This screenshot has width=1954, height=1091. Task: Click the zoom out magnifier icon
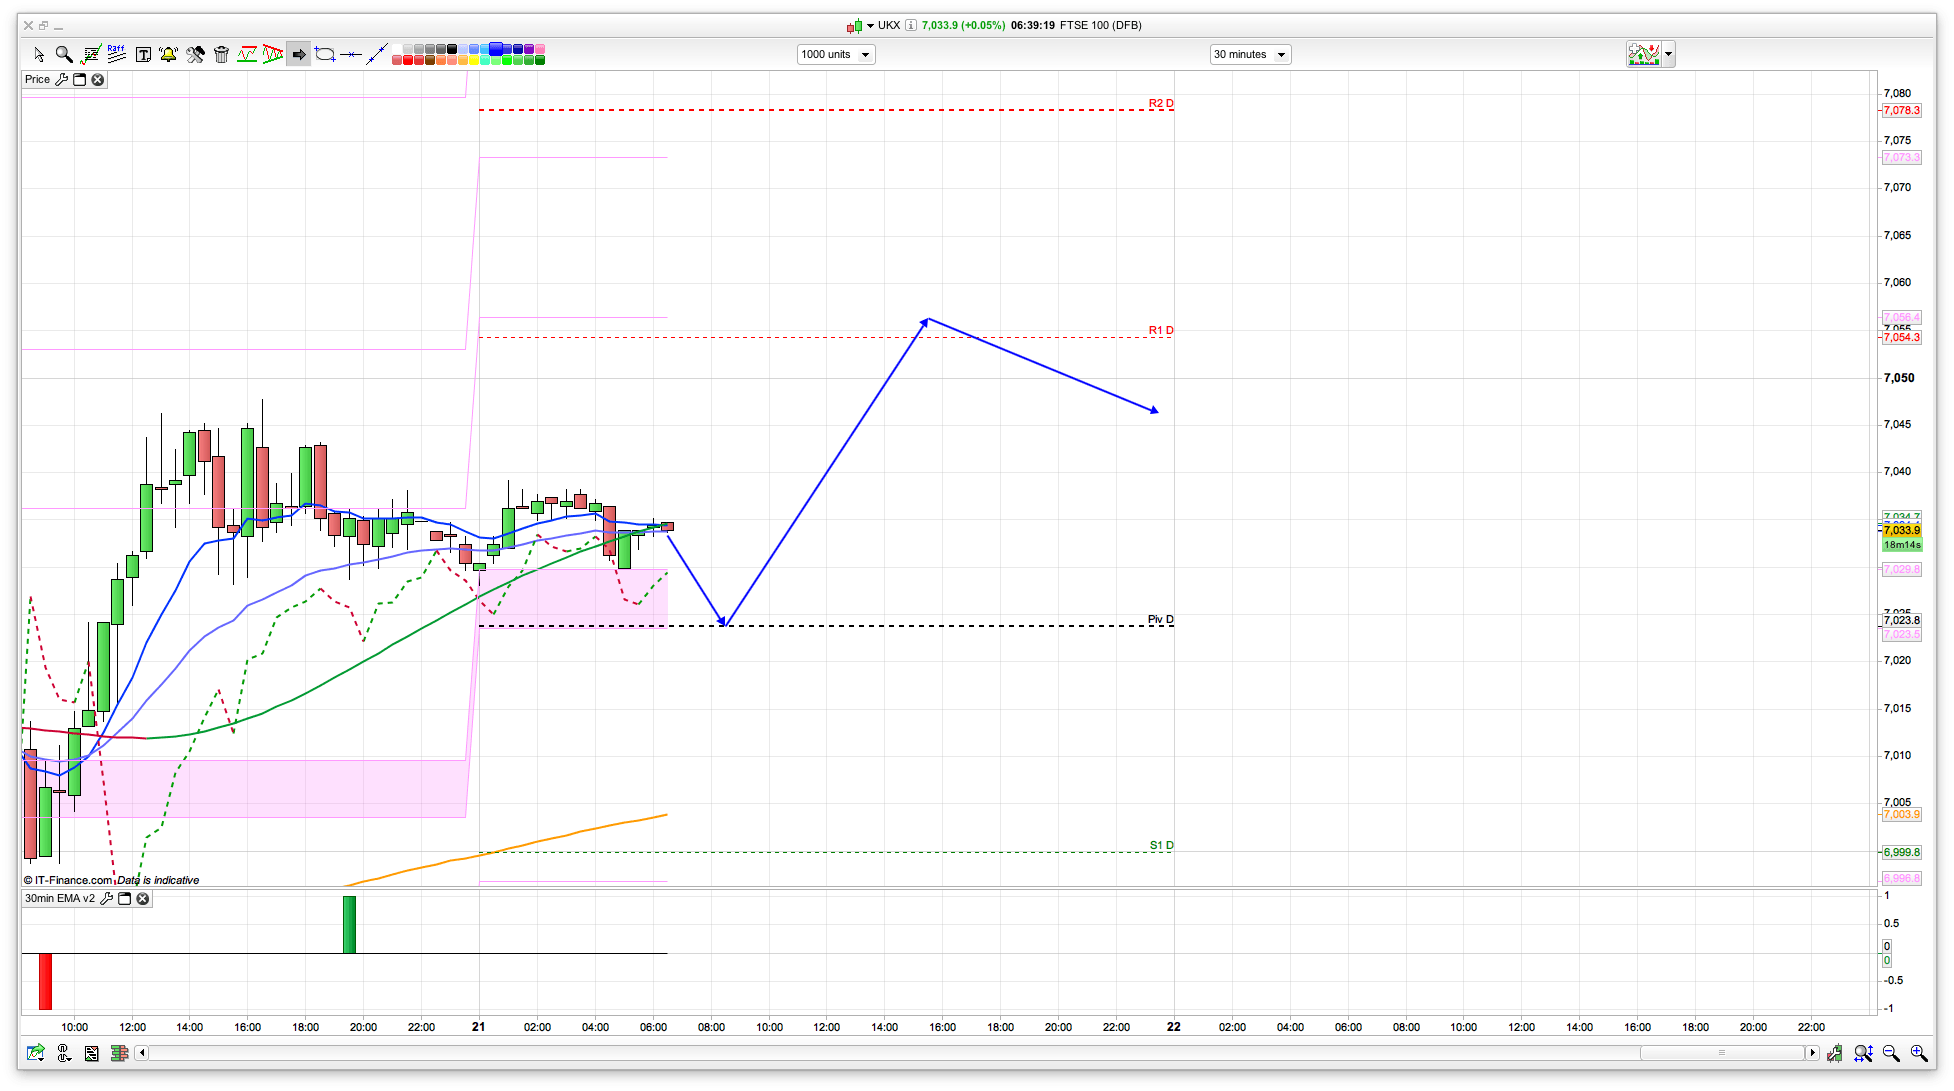tap(1890, 1053)
